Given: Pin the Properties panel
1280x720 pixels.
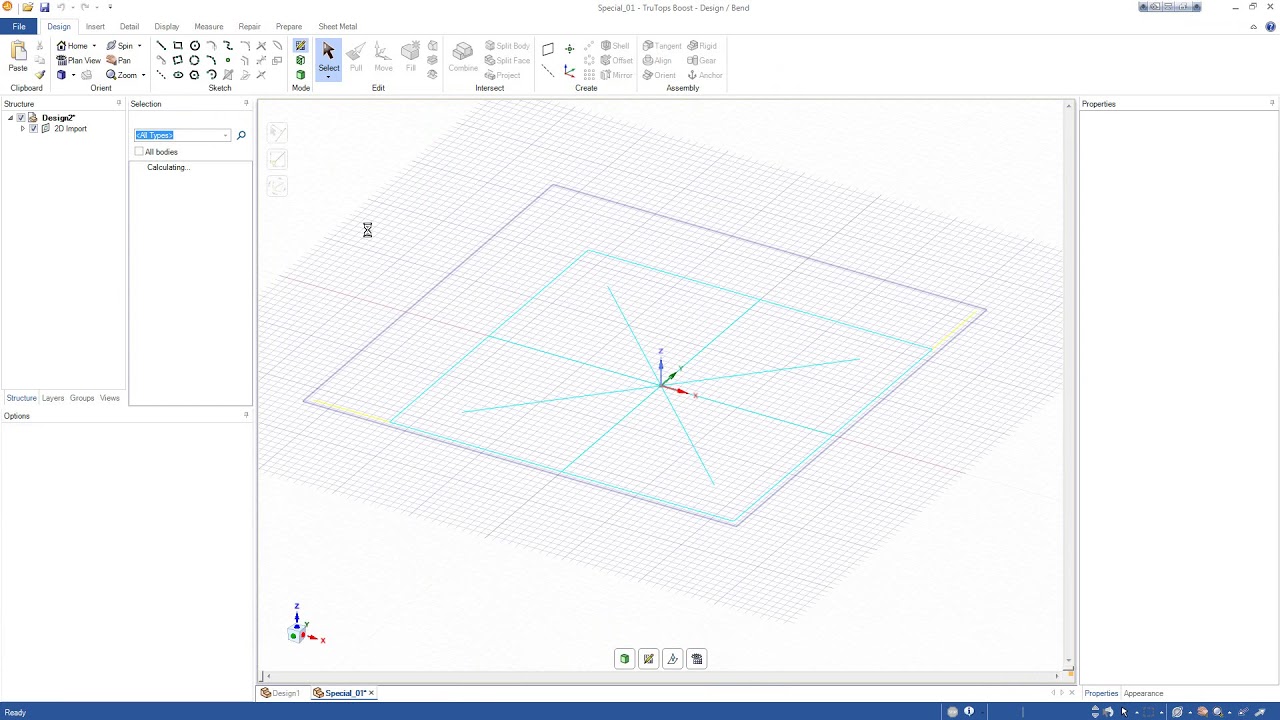Looking at the screenshot, I should click(x=1272, y=103).
